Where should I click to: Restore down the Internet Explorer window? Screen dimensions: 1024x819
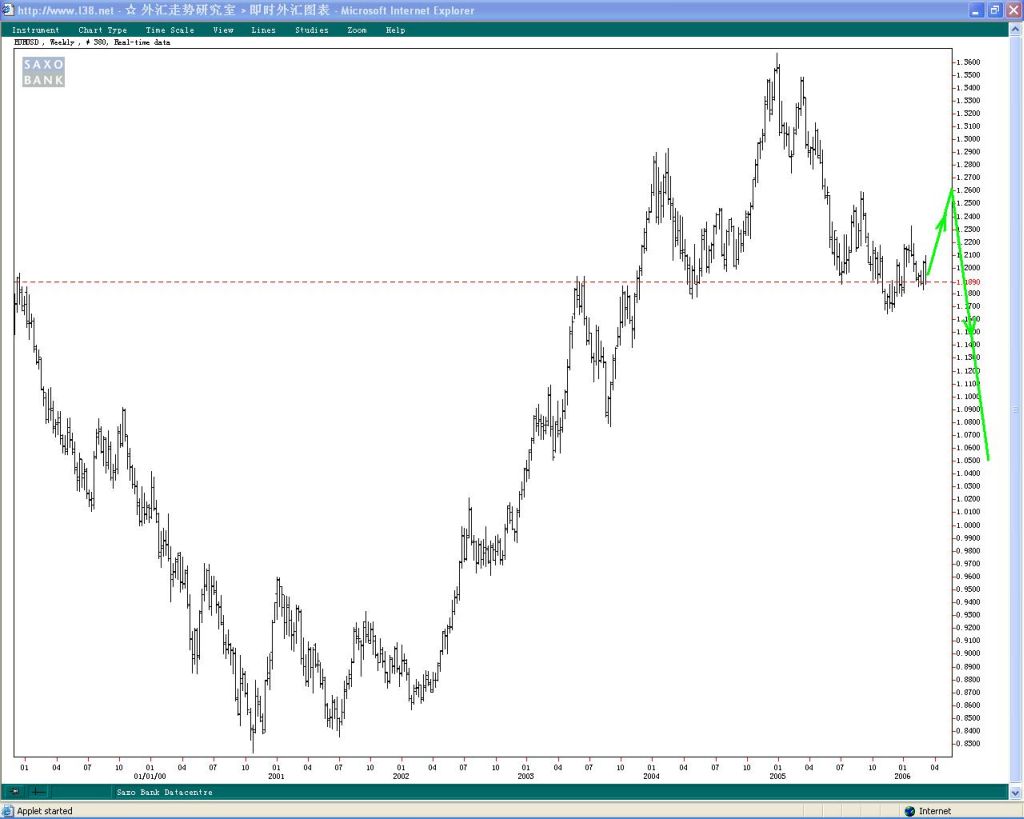[x=995, y=10]
